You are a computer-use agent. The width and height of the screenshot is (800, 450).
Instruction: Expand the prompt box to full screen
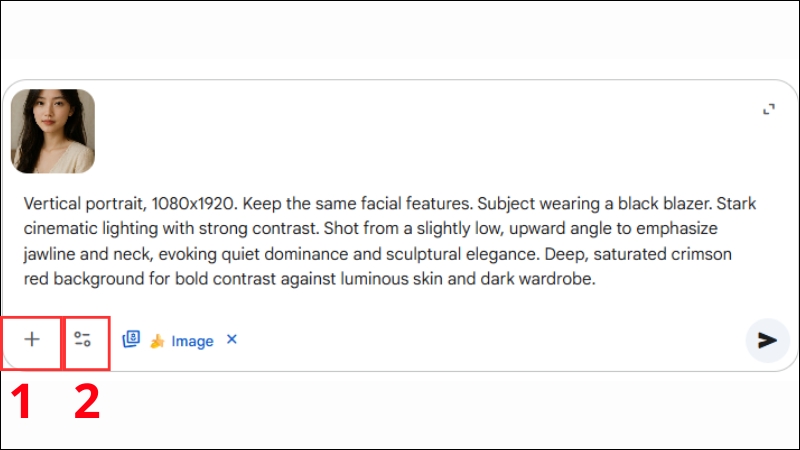pos(768,110)
